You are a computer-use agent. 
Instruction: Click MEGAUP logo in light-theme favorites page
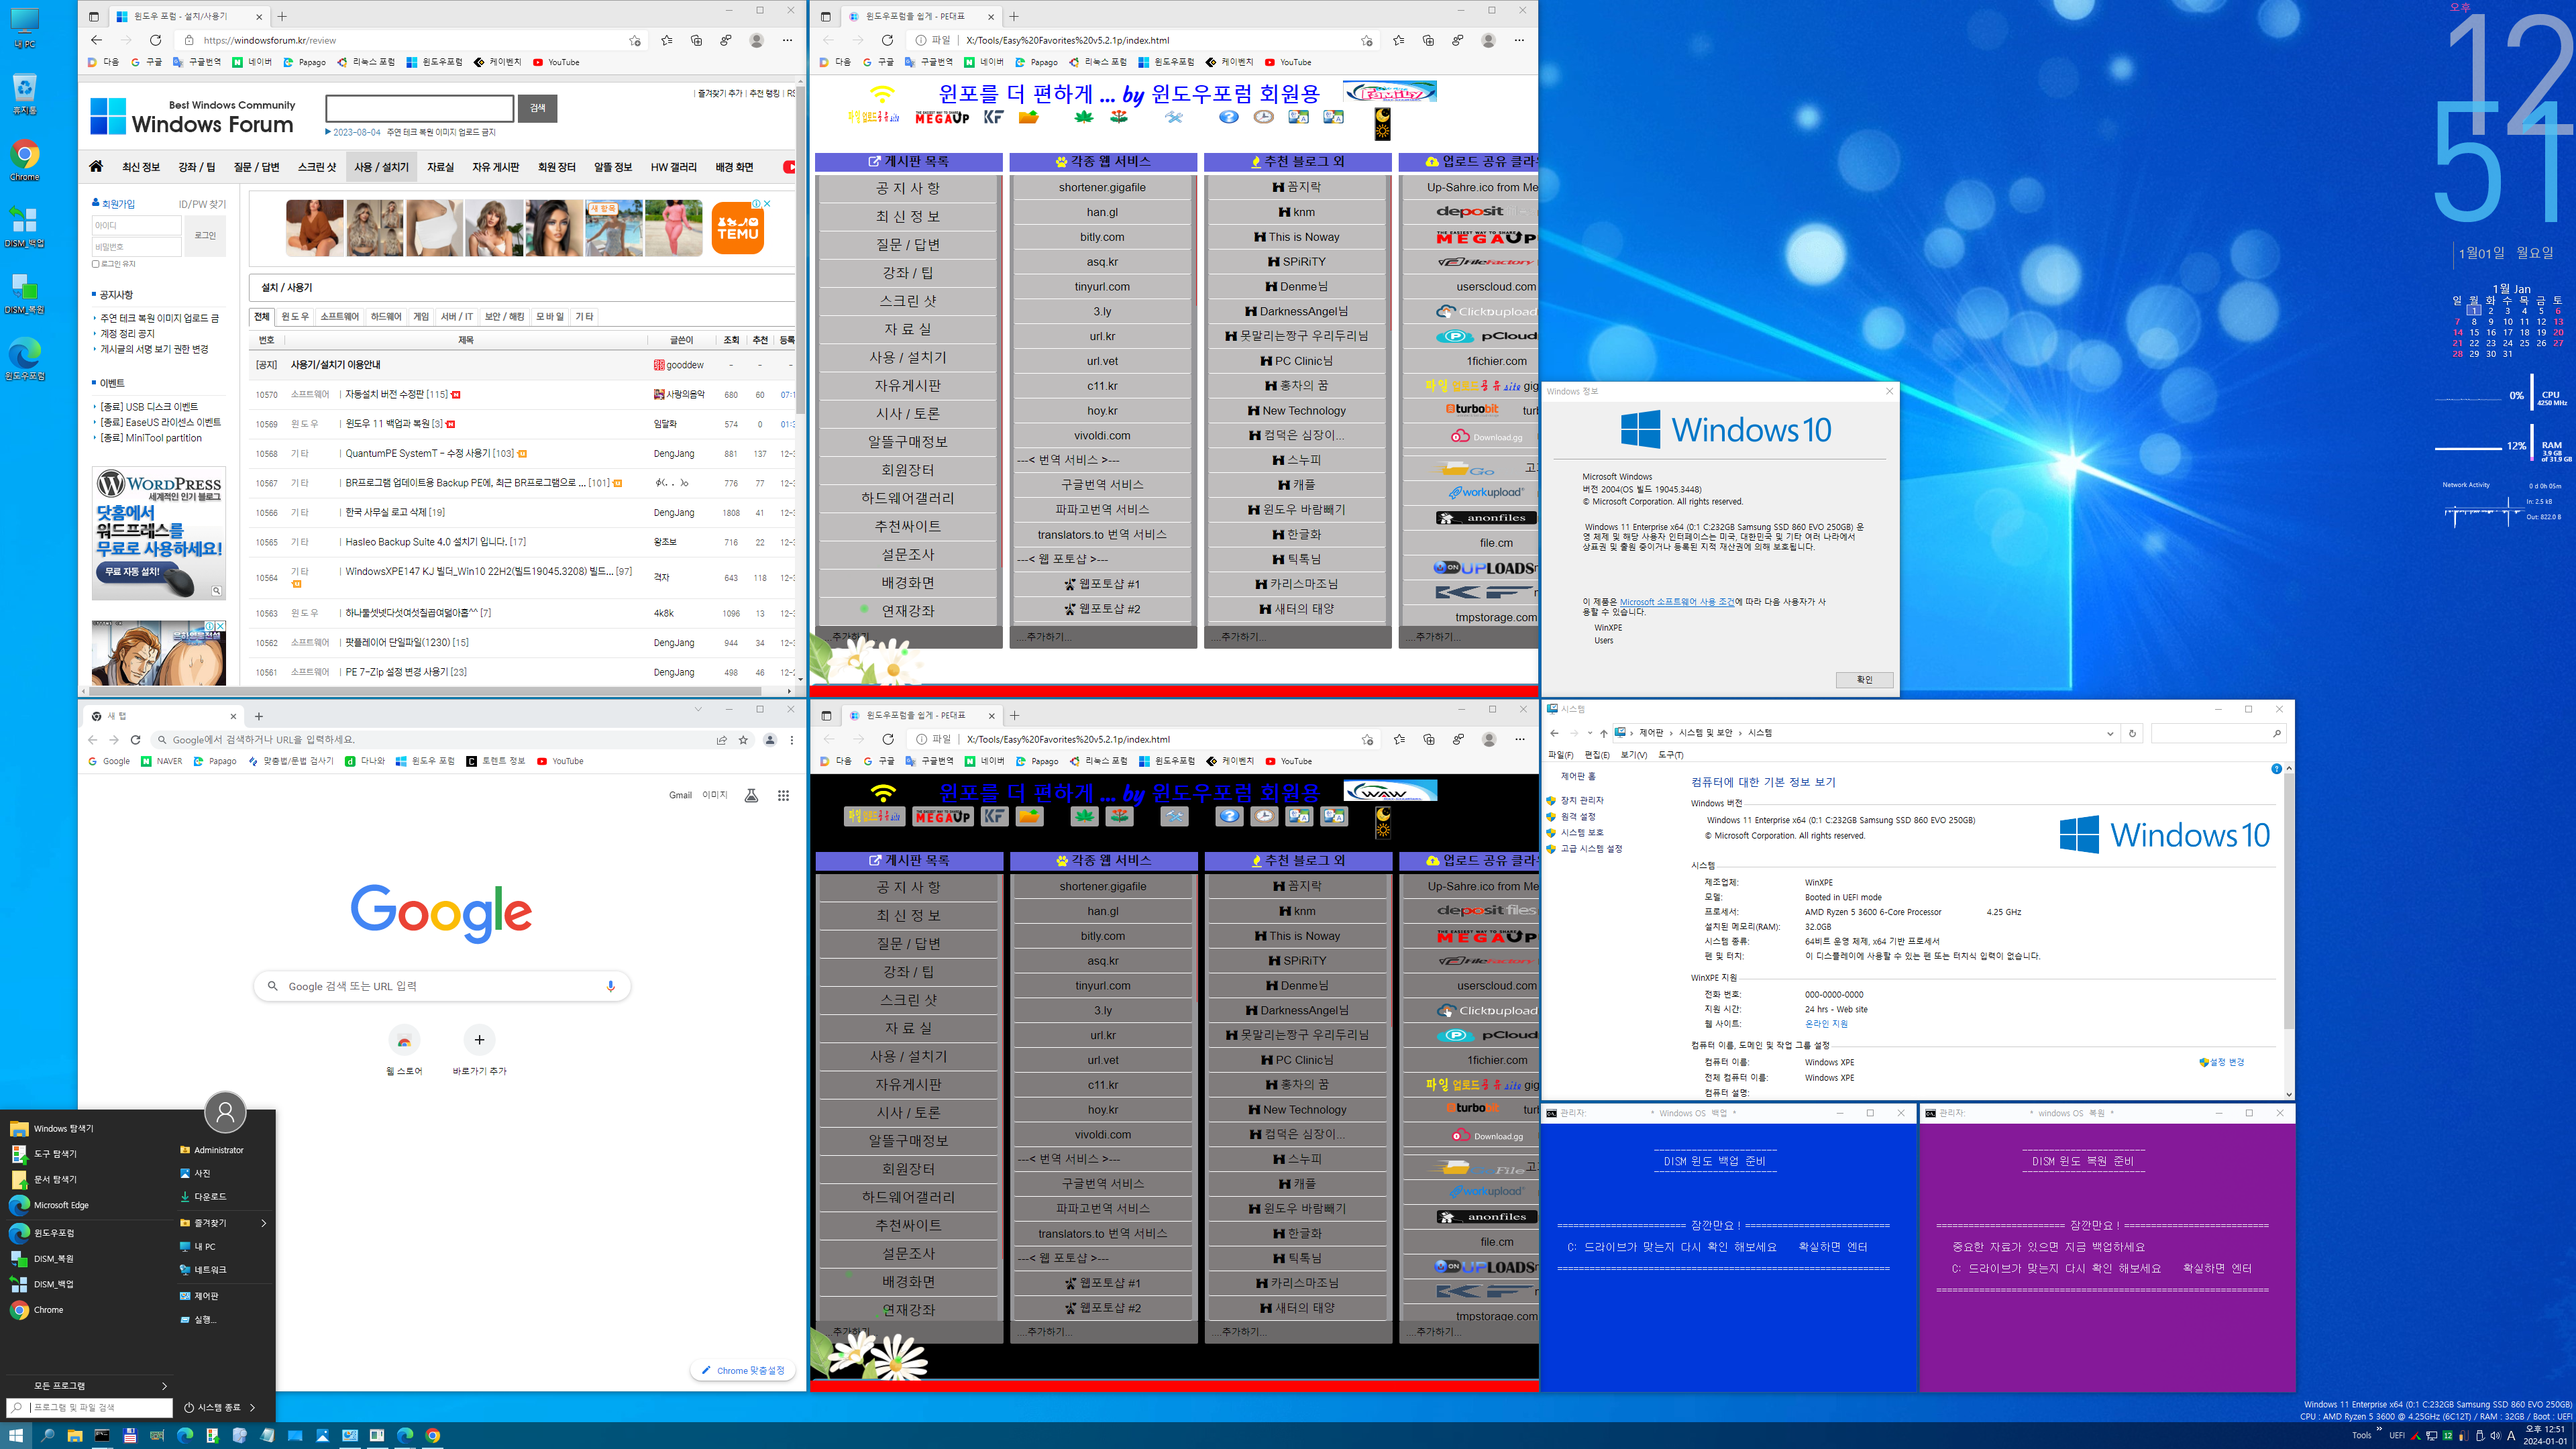pyautogui.click(x=942, y=117)
